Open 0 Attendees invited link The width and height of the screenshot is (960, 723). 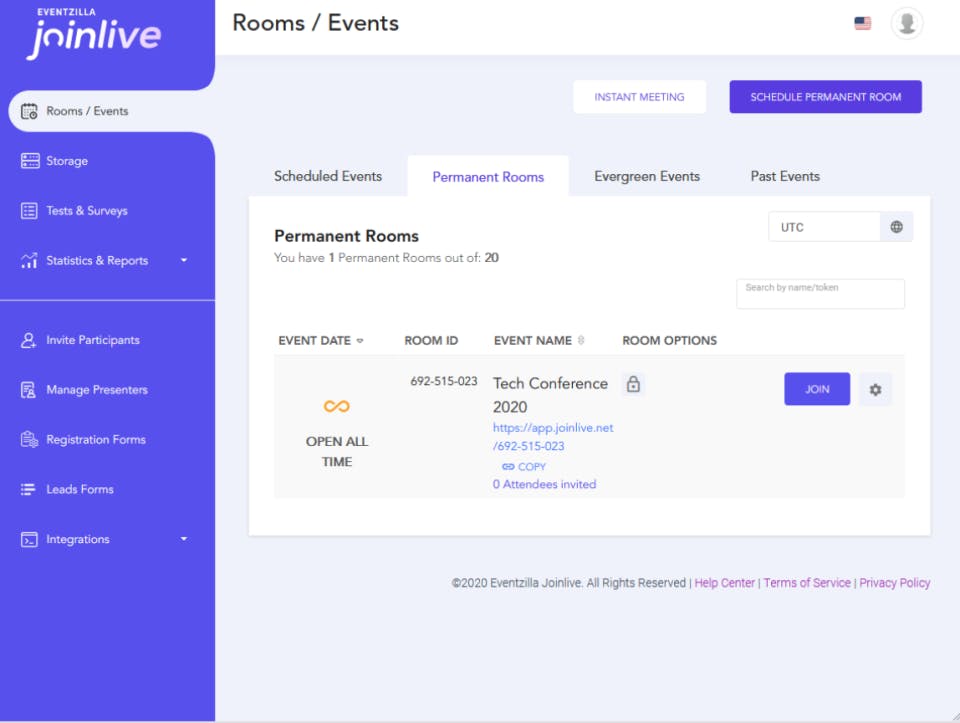[544, 484]
